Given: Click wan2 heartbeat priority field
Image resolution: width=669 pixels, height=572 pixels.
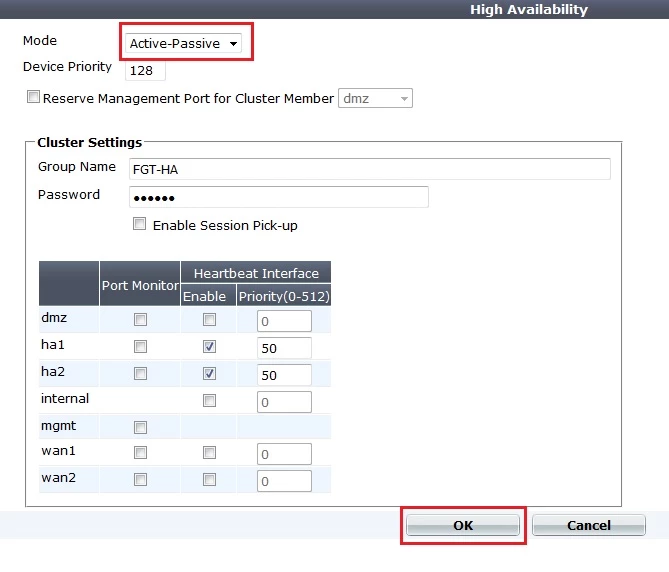Looking at the screenshot, I should click(284, 481).
